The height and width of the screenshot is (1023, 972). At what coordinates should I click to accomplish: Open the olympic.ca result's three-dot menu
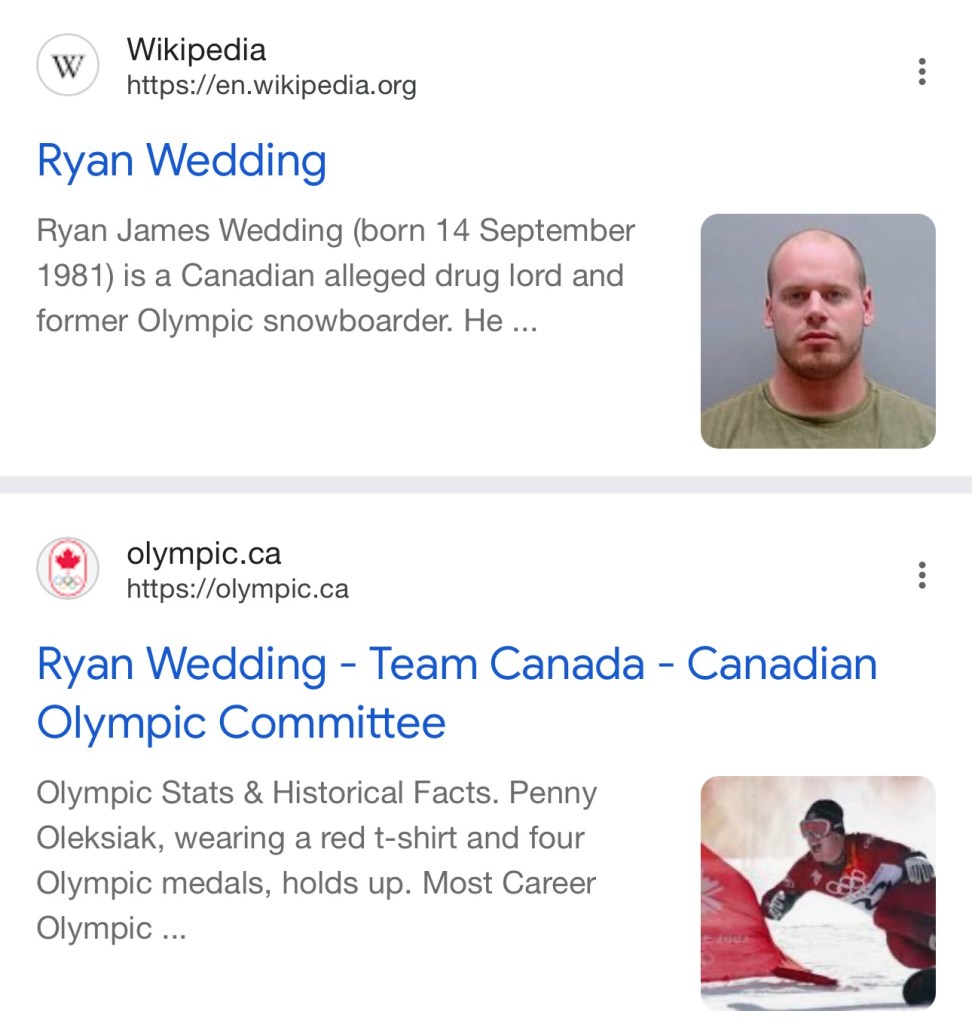[921, 574]
